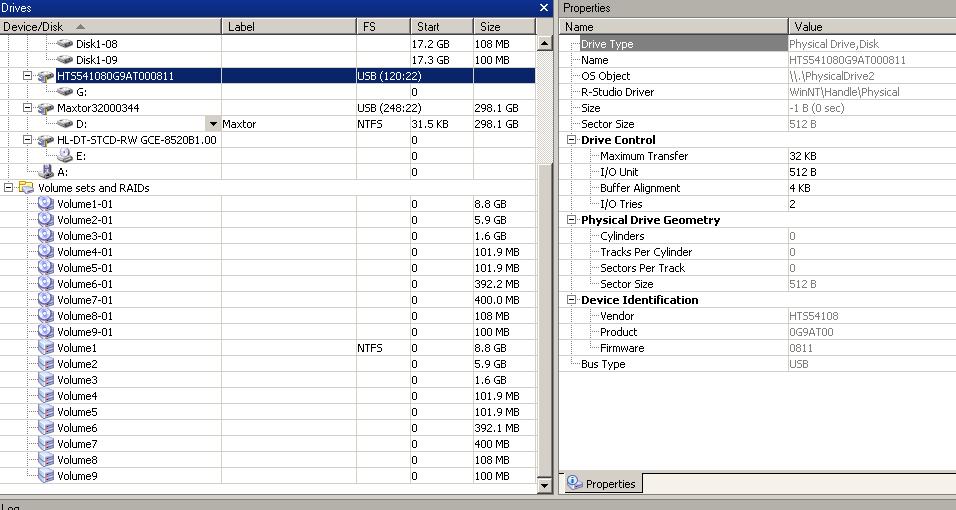The image size is (956, 510).
Task: Select the Volume6 tree row
Action: [x=268, y=428]
